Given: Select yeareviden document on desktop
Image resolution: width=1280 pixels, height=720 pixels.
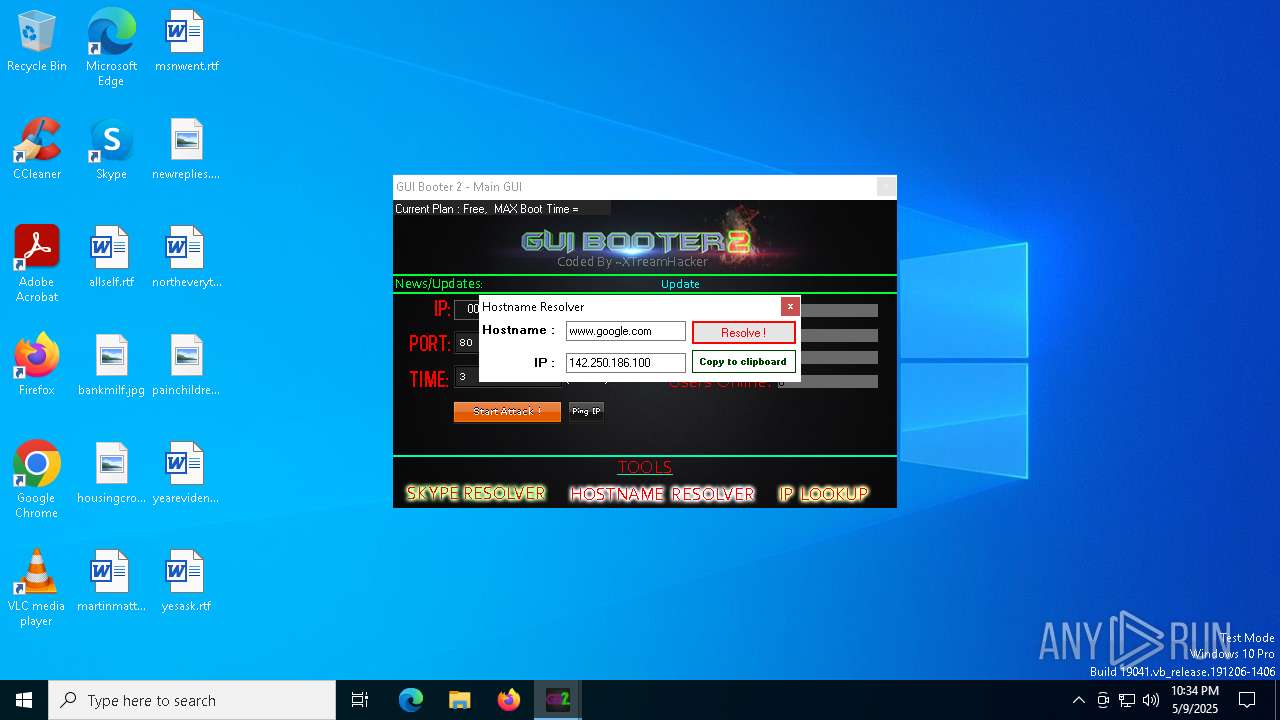Looking at the screenshot, I should pos(186,473).
